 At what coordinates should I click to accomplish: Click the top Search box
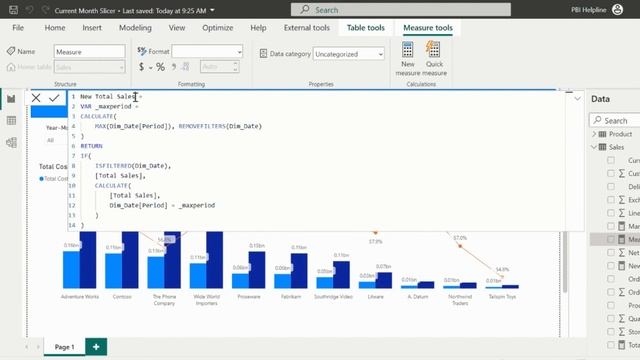400,10
